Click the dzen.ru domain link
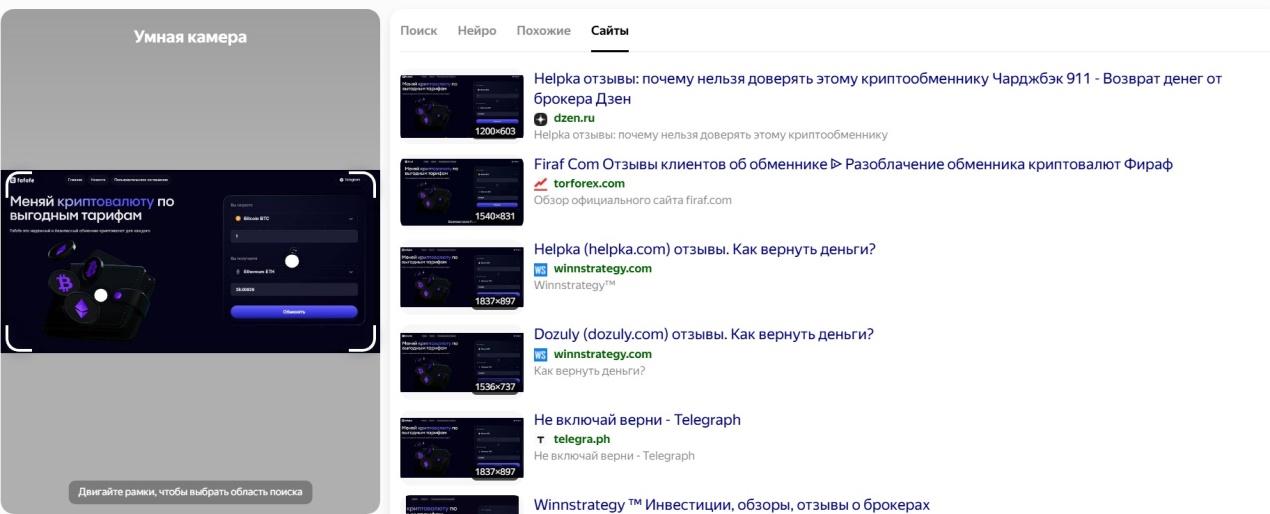 [x=574, y=119]
